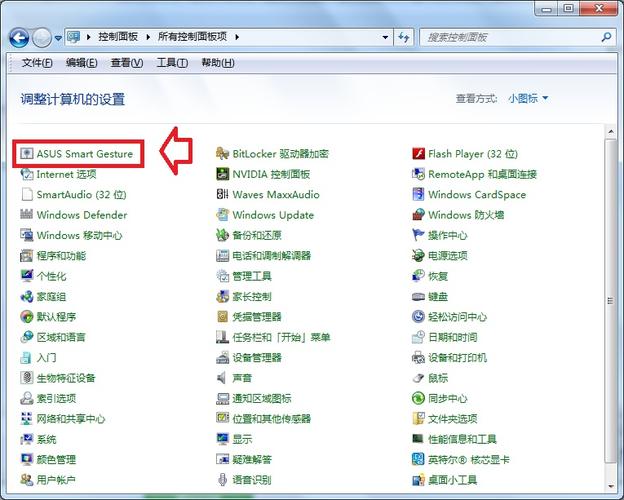Click the Windows 防火墙 icon
624x500 pixels.
click(418, 215)
